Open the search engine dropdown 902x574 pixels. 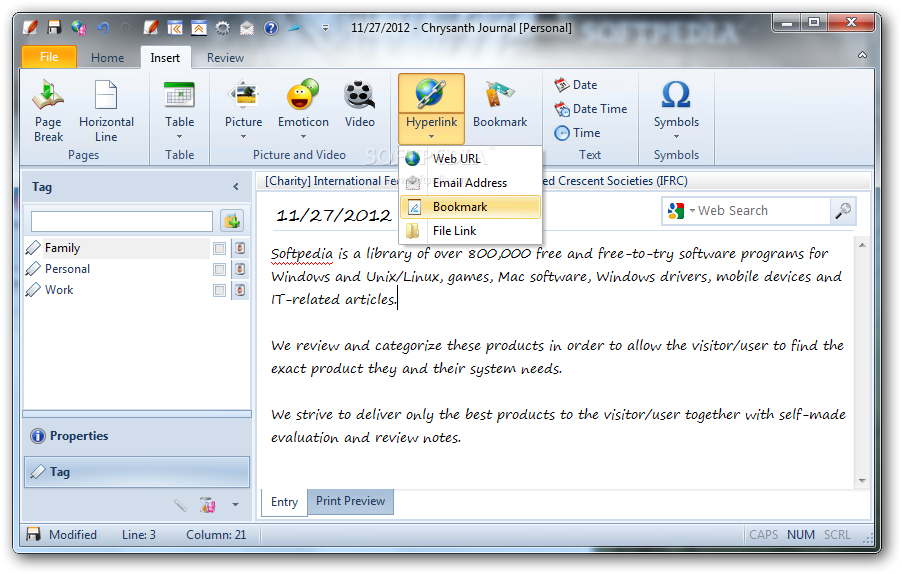(x=693, y=211)
